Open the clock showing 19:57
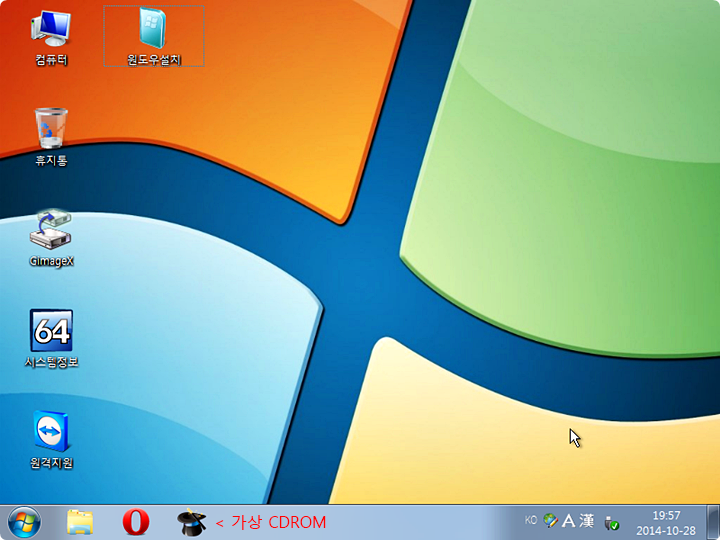The height and width of the screenshot is (540, 720). point(666,515)
